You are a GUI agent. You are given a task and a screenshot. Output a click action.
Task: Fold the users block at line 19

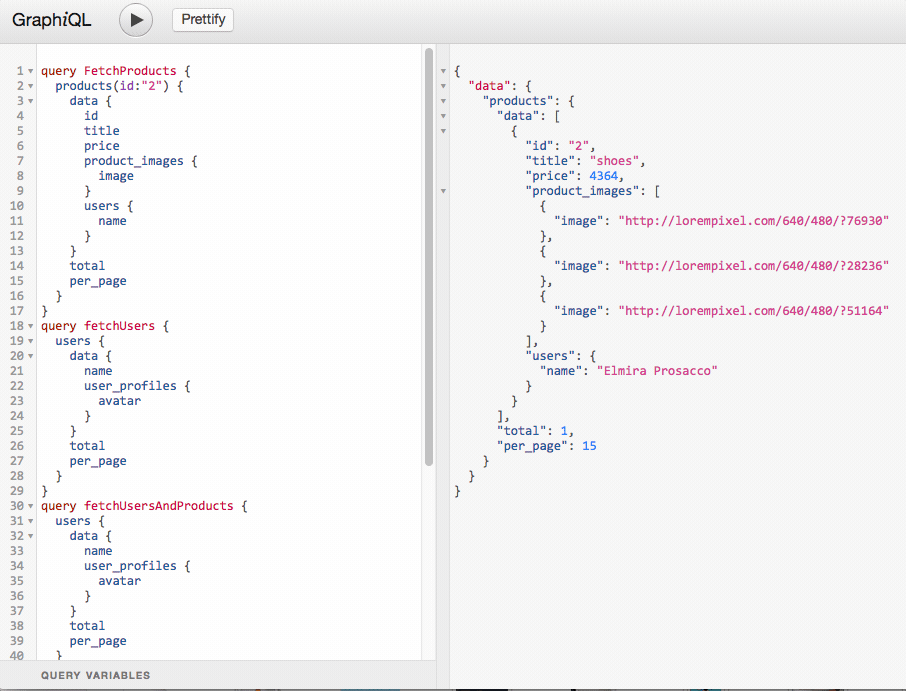(x=31, y=341)
